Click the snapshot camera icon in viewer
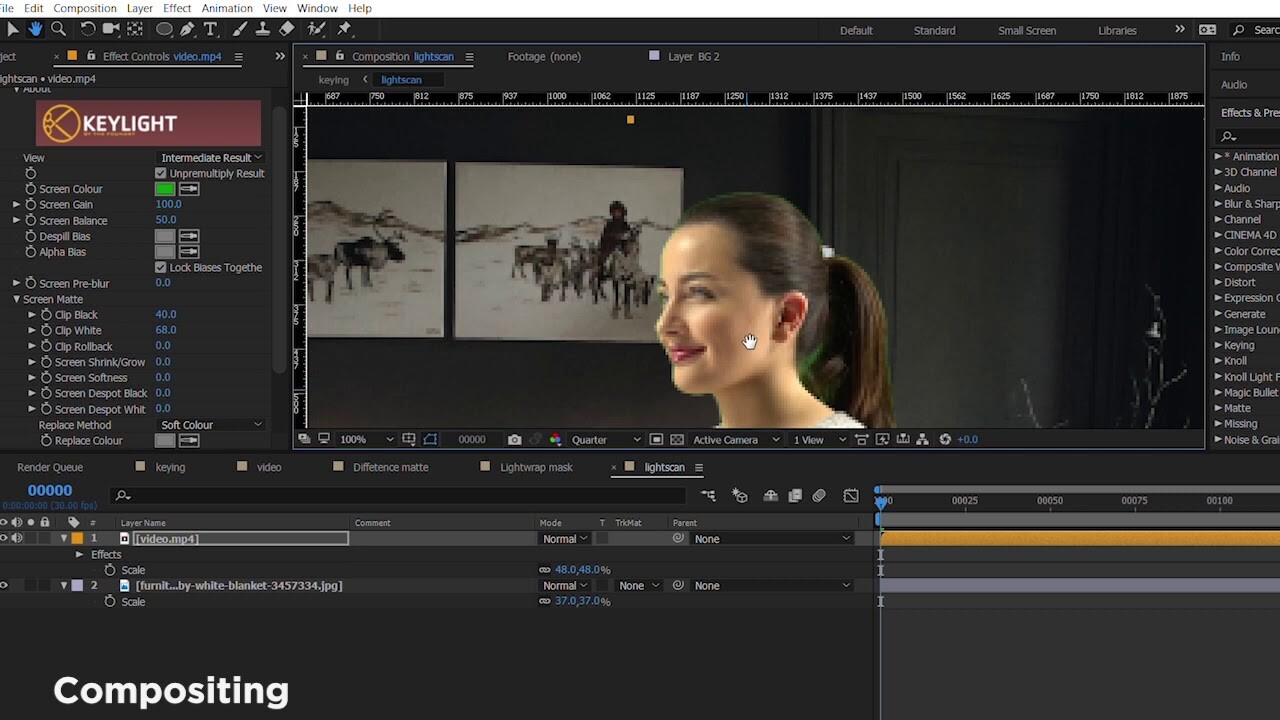Image resolution: width=1280 pixels, height=720 pixels. [514, 440]
